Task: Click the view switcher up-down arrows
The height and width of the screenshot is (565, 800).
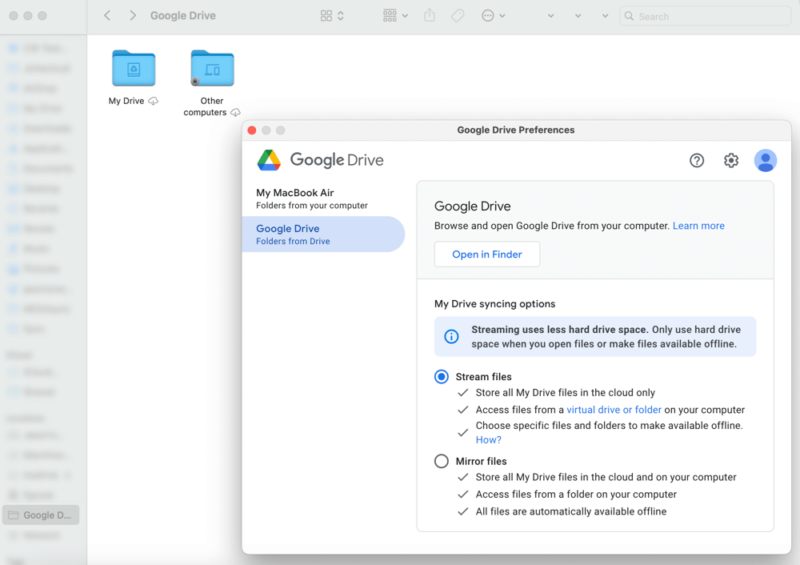Action: click(340, 16)
